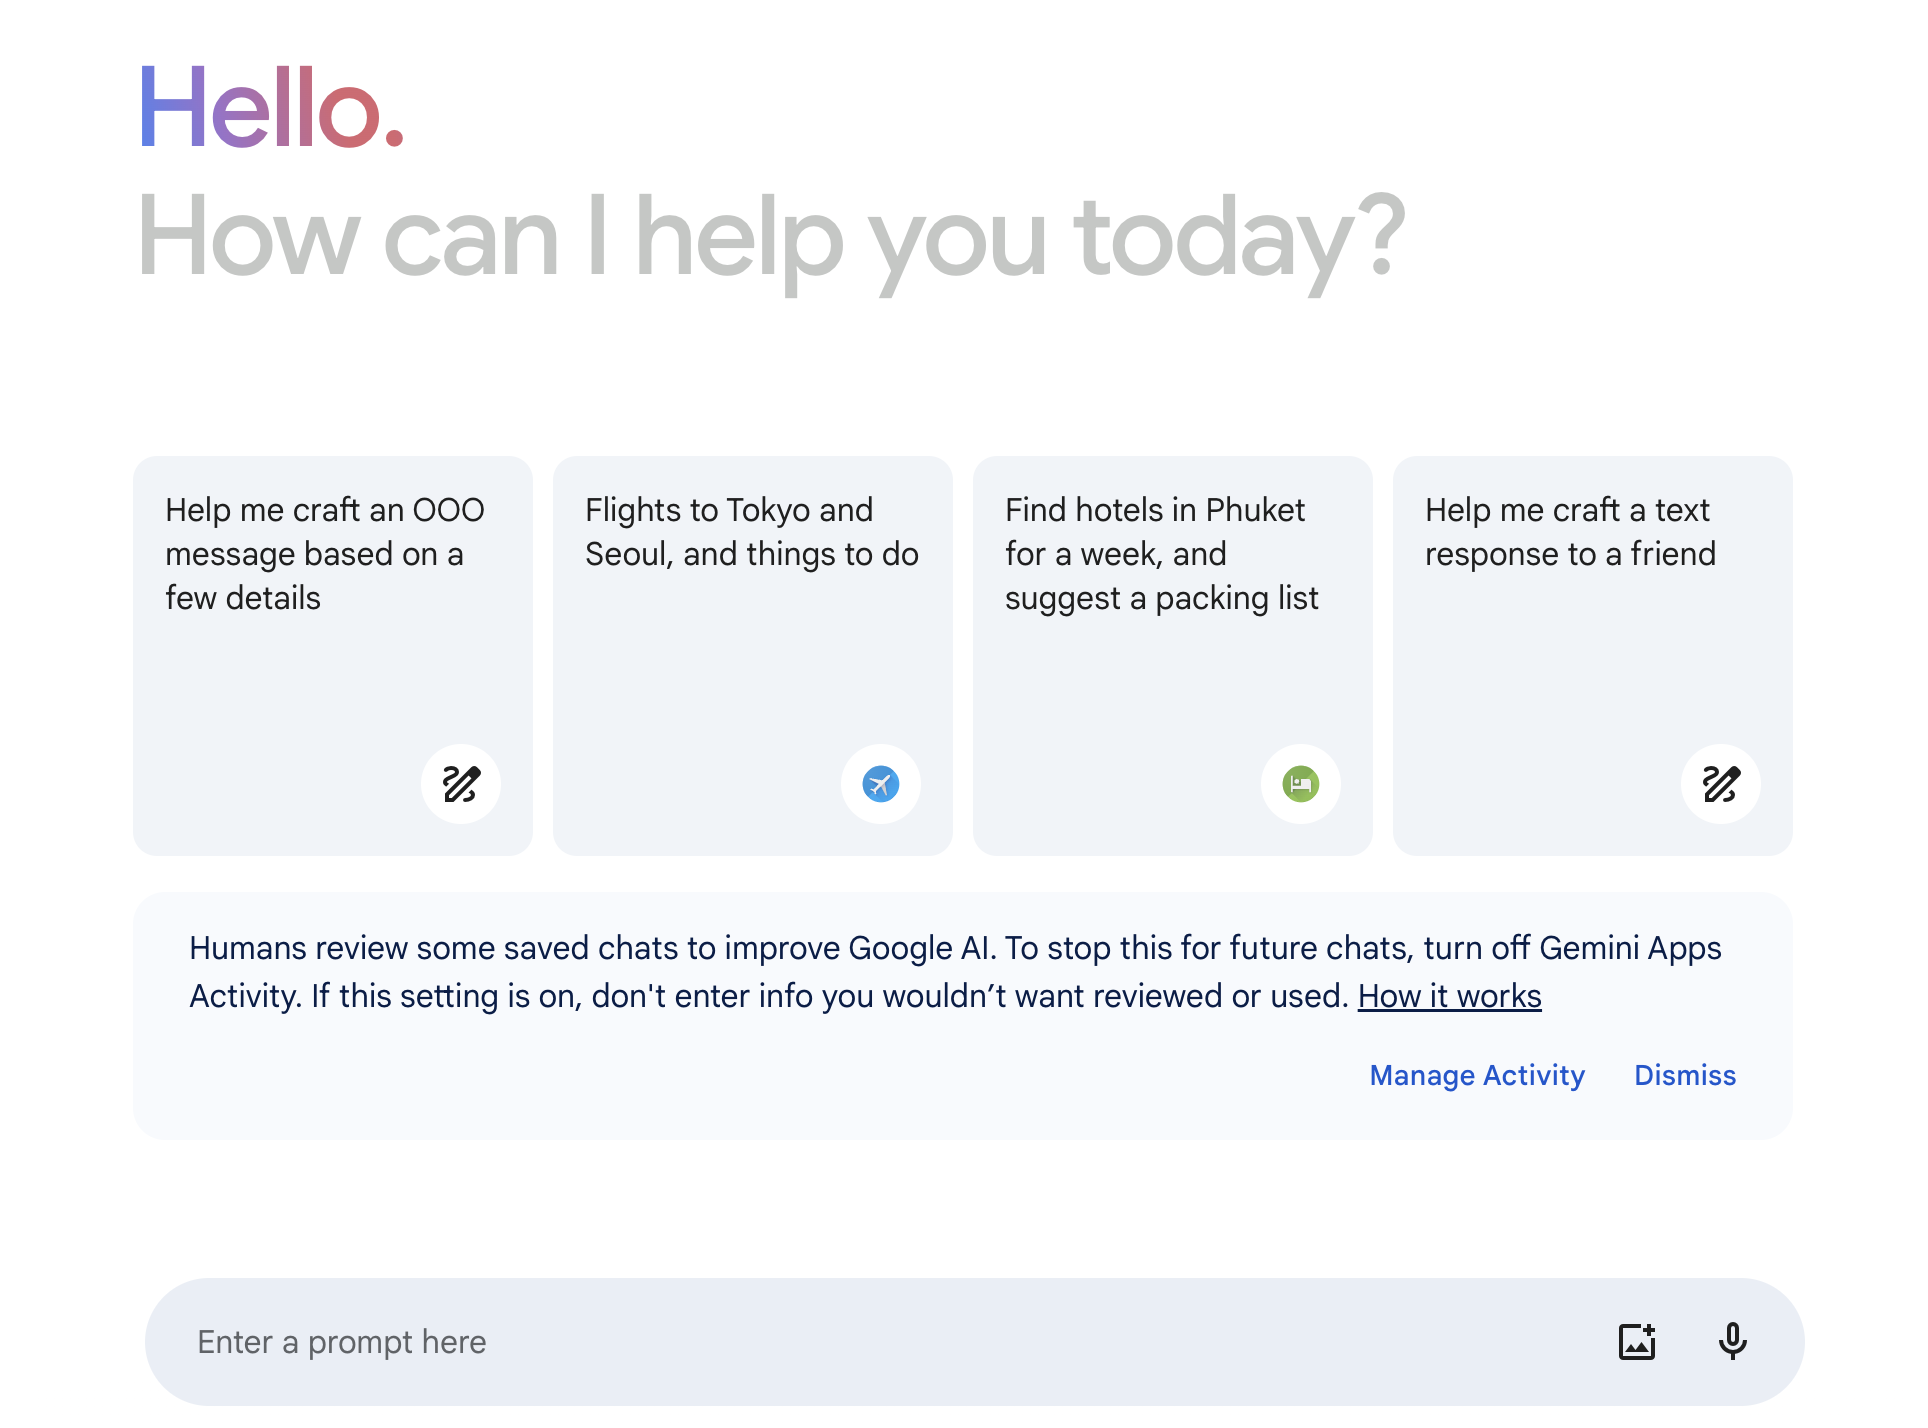Select the OOO message suggestion card

click(333, 656)
